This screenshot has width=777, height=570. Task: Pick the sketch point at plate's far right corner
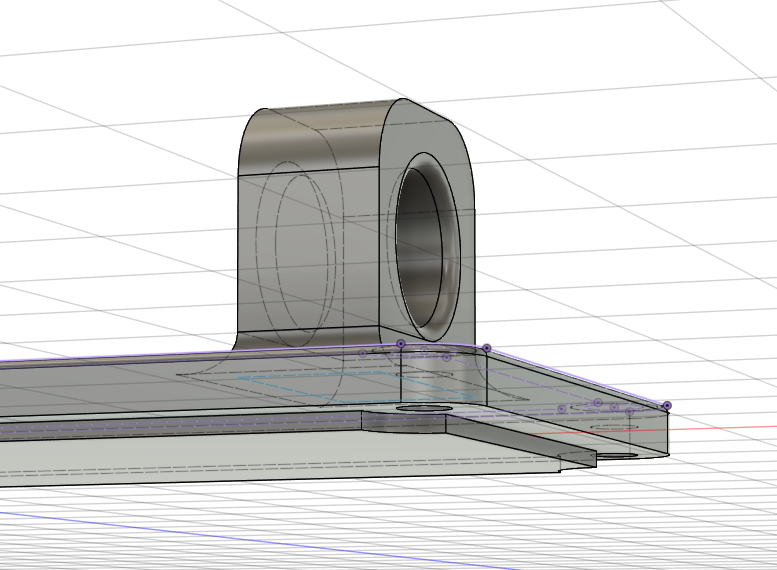pyautogui.click(x=667, y=405)
